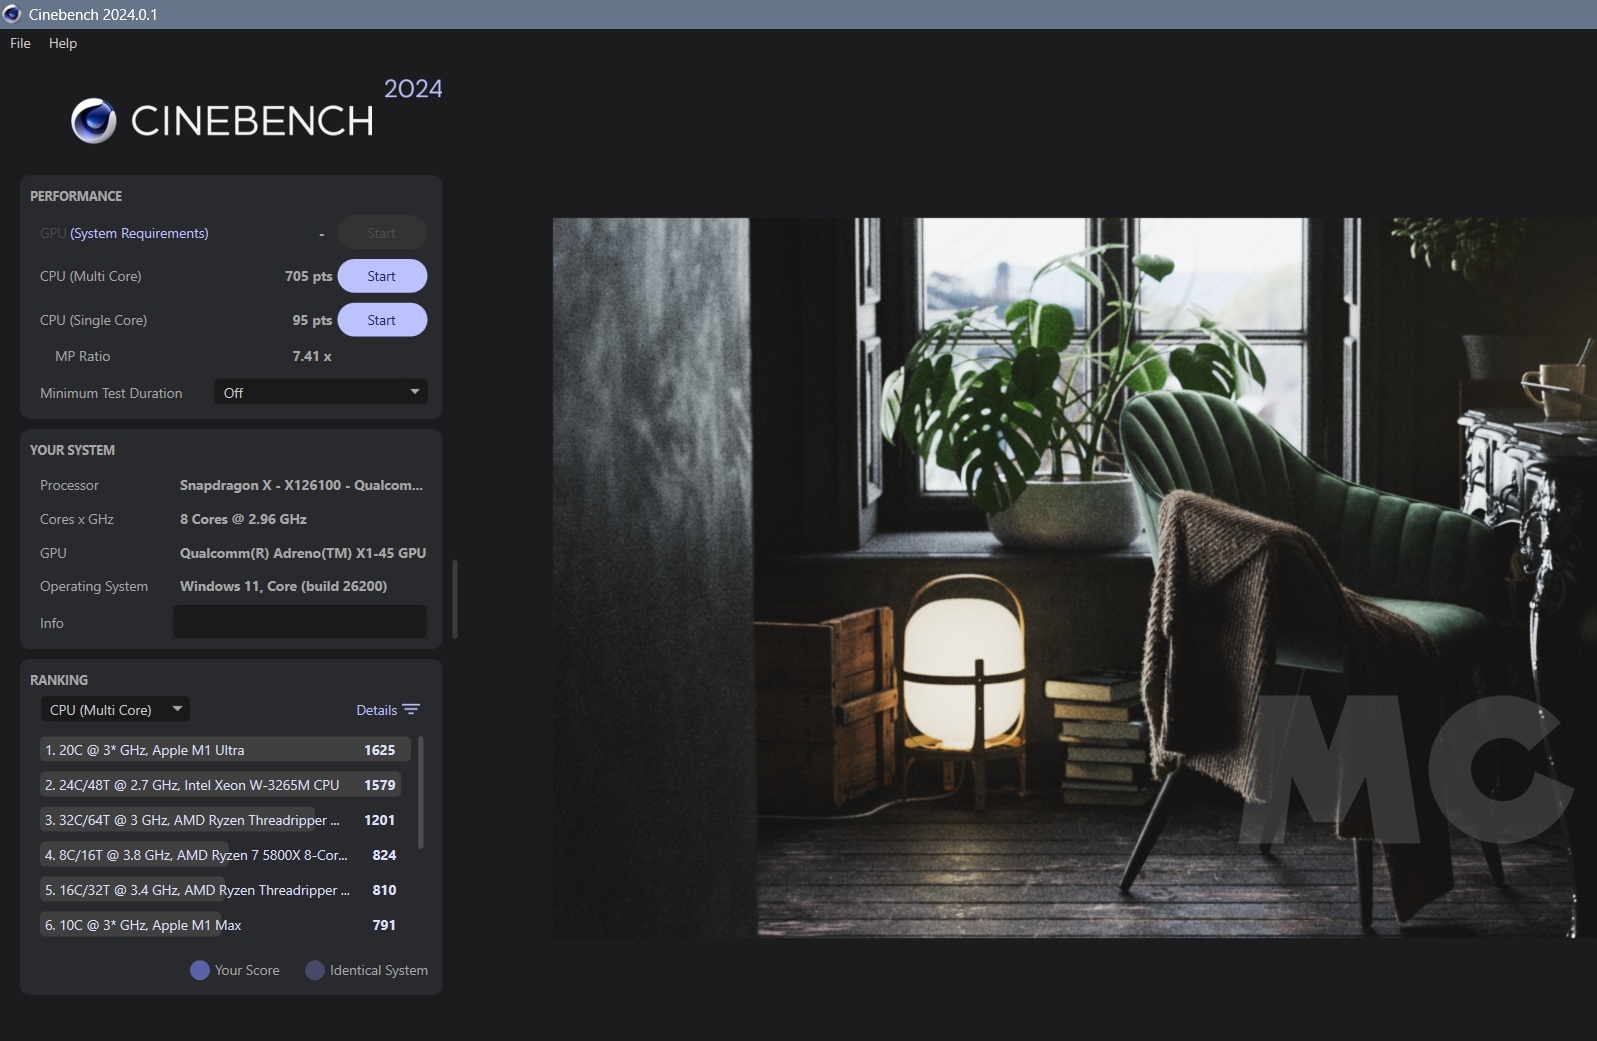Click the 810 ranking score
Image resolution: width=1597 pixels, height=1041 pixels.
384,890
